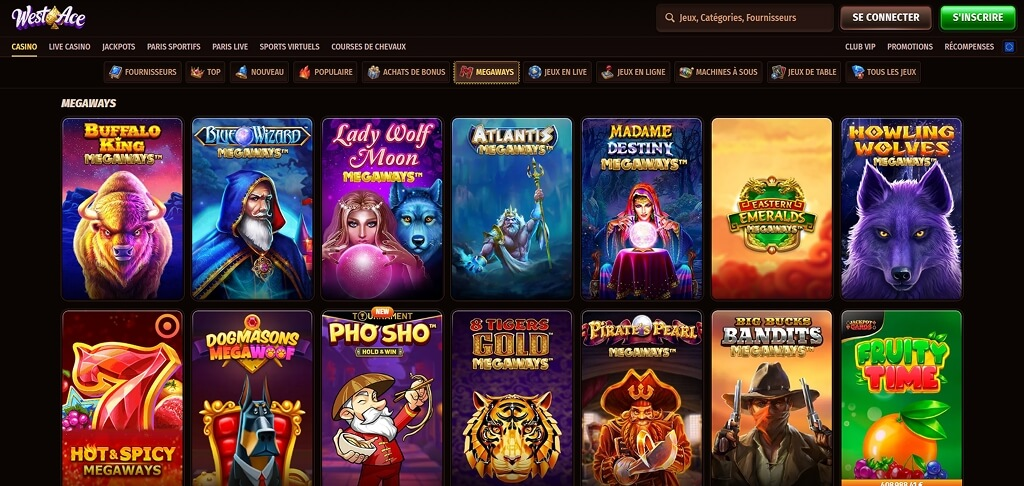The height and width of the screenshot is (486, 1024).
Task: Click the West Ace logo
Action: (x=48, y=18)
